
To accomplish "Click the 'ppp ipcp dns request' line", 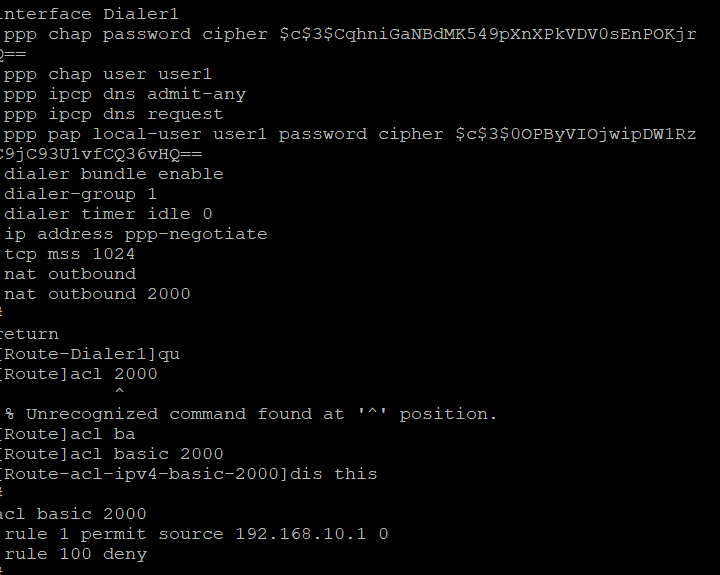I will [114, 114].
